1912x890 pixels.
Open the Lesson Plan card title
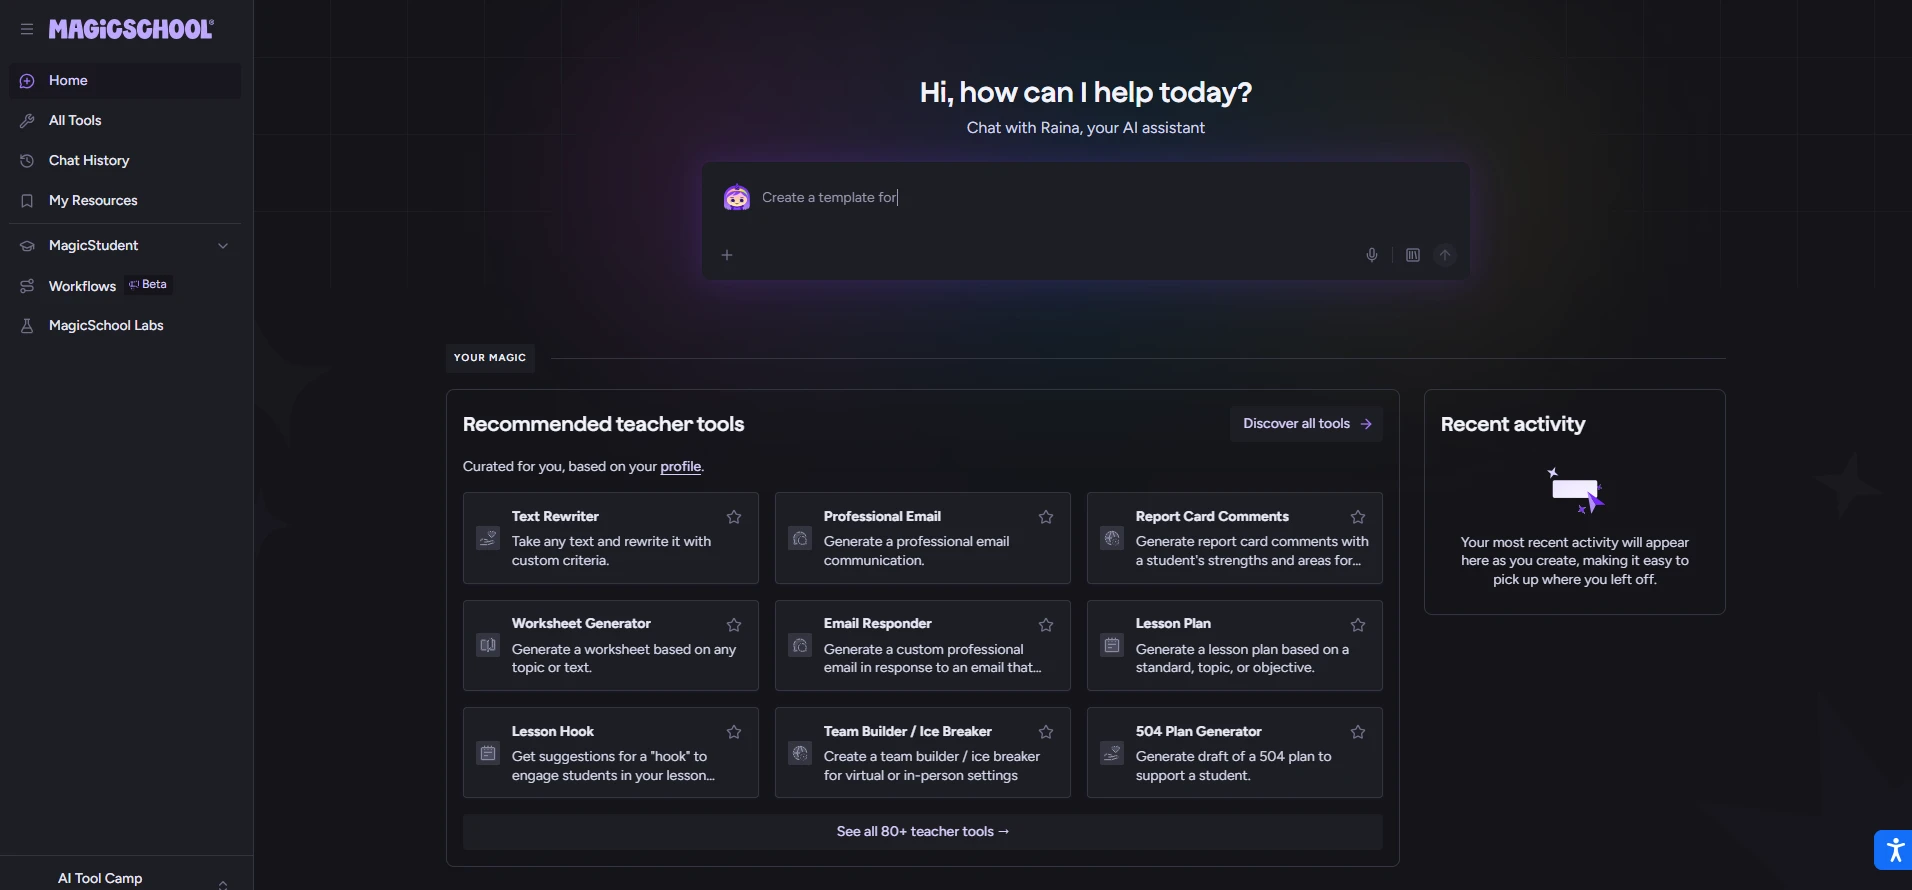tap(1173, 623)
